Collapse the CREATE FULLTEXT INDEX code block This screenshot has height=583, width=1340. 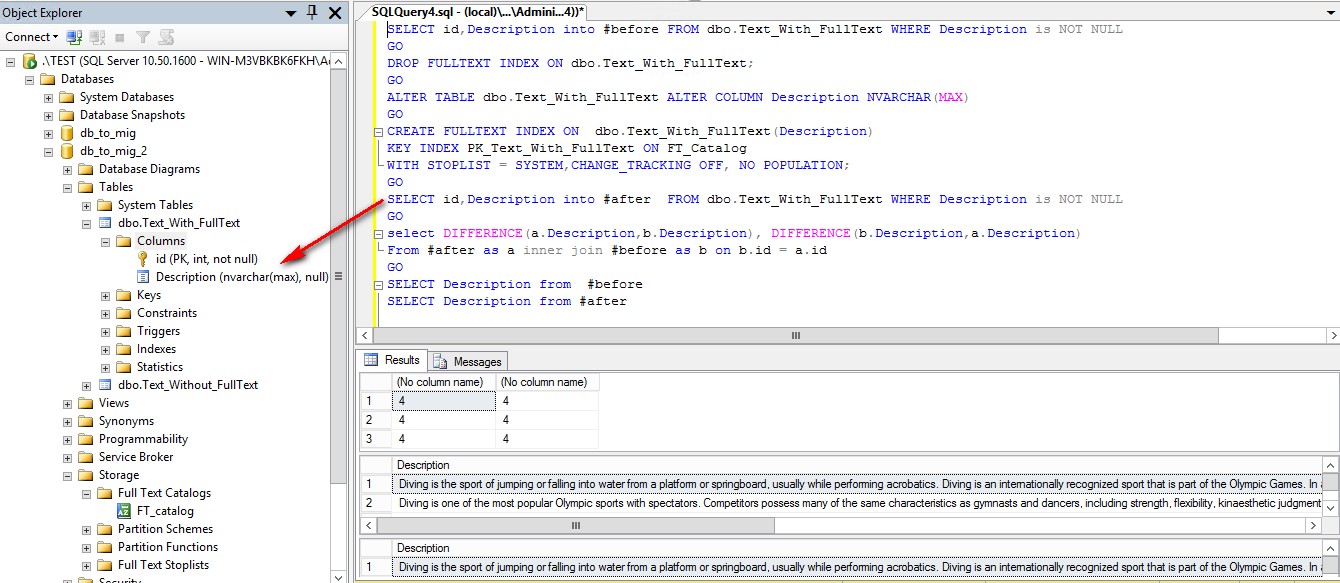[378, 131]
